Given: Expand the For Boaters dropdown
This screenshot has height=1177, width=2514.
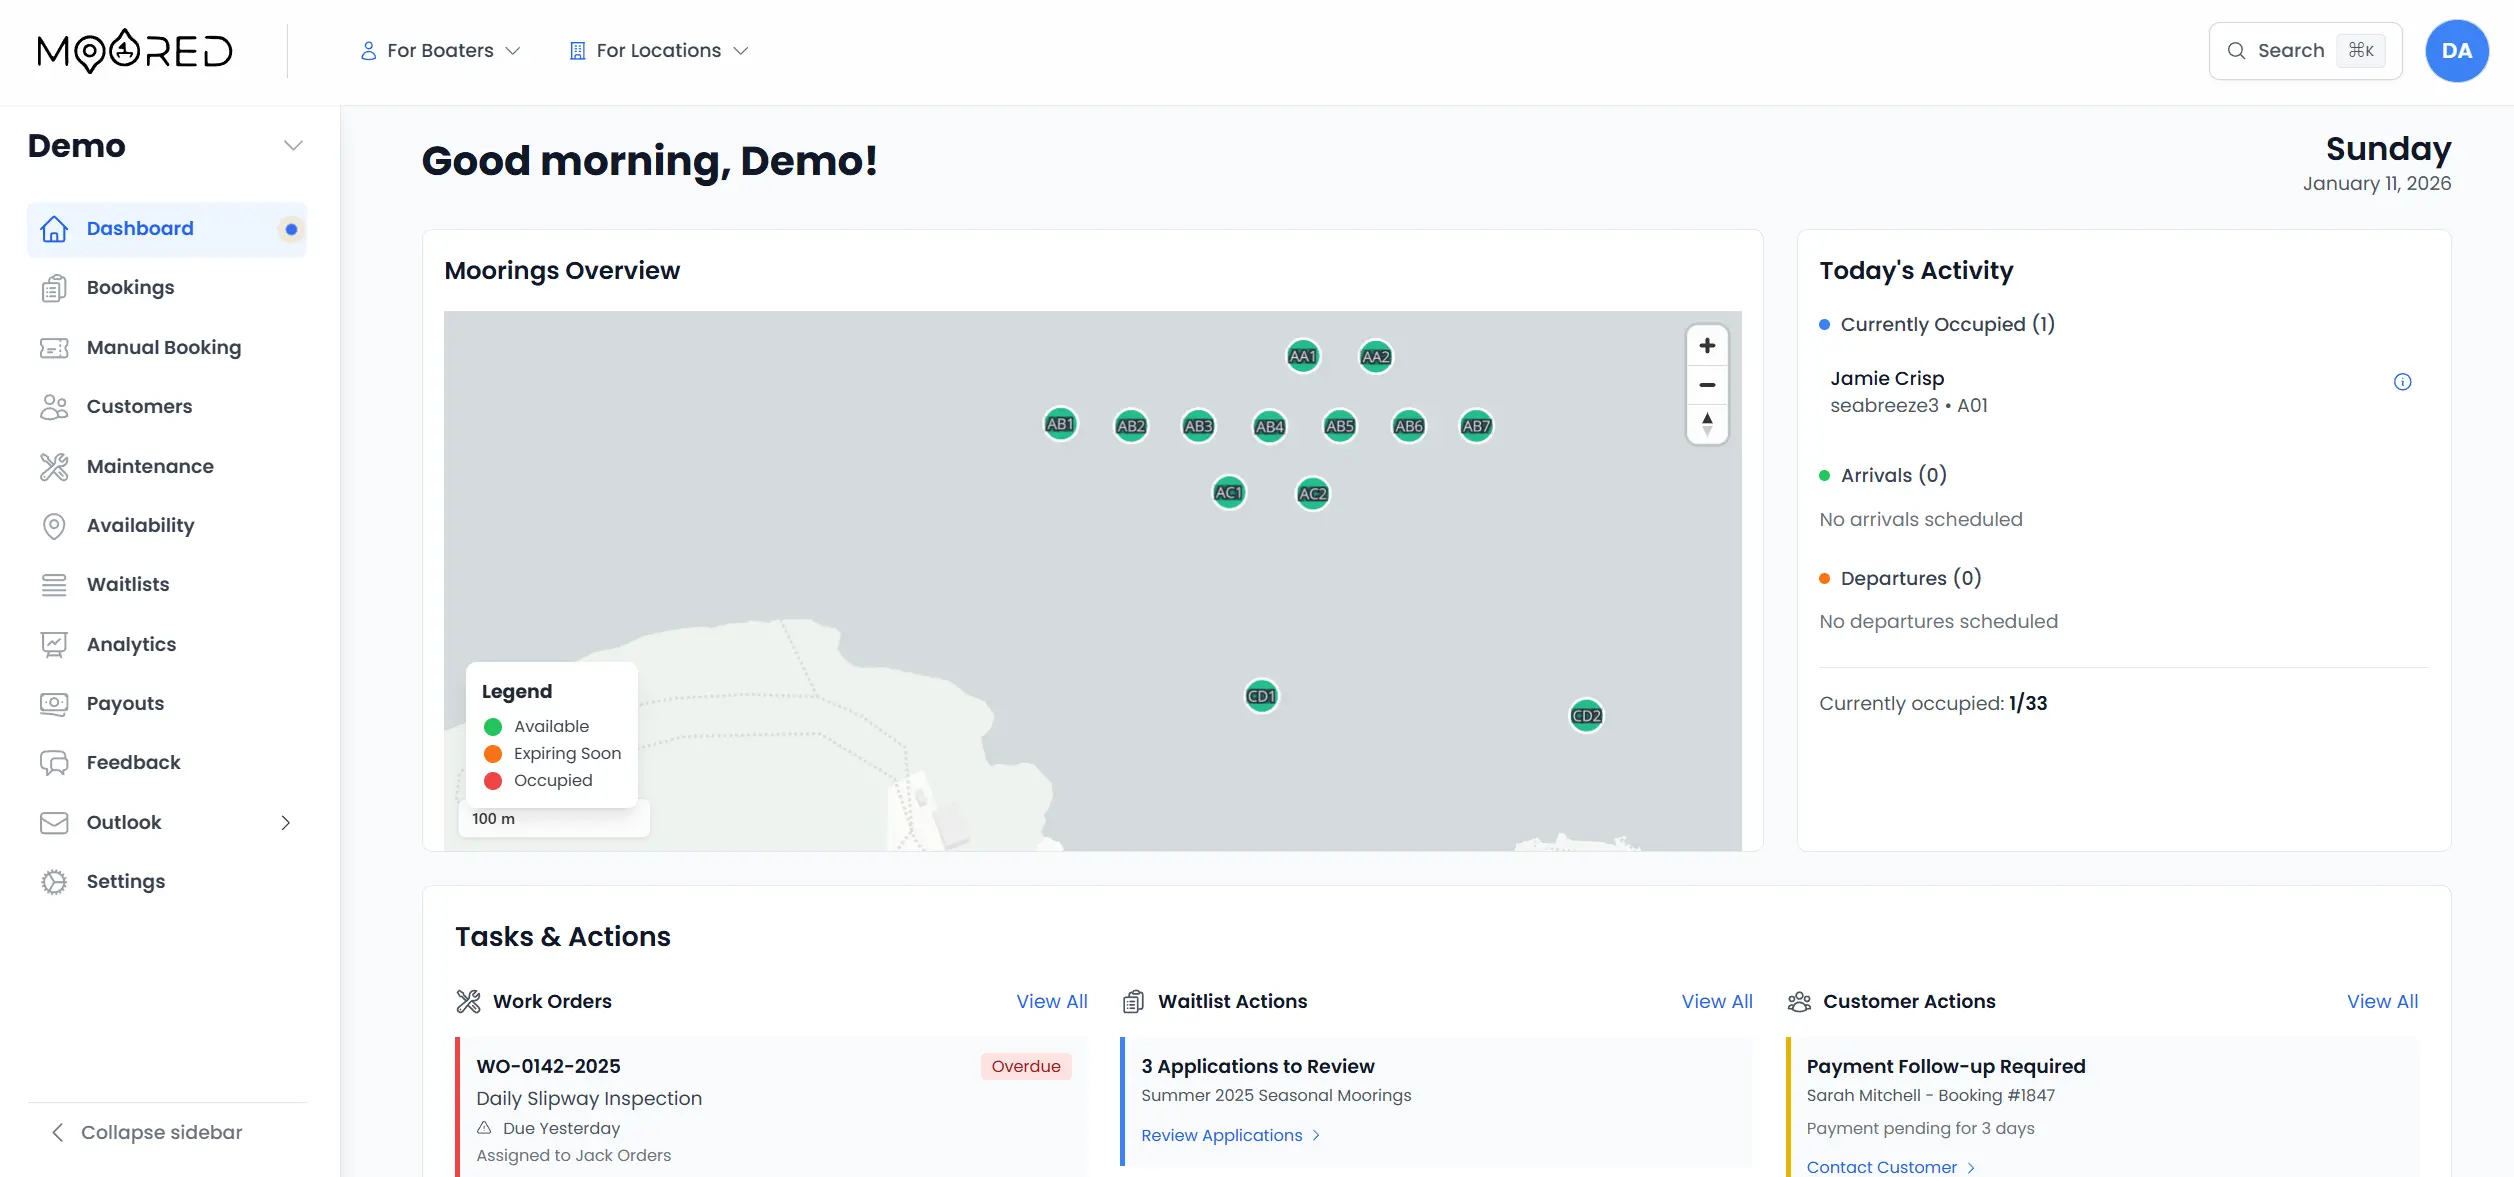Looking at the screenshot, I should pyautogui.click(x=440, y=50).
